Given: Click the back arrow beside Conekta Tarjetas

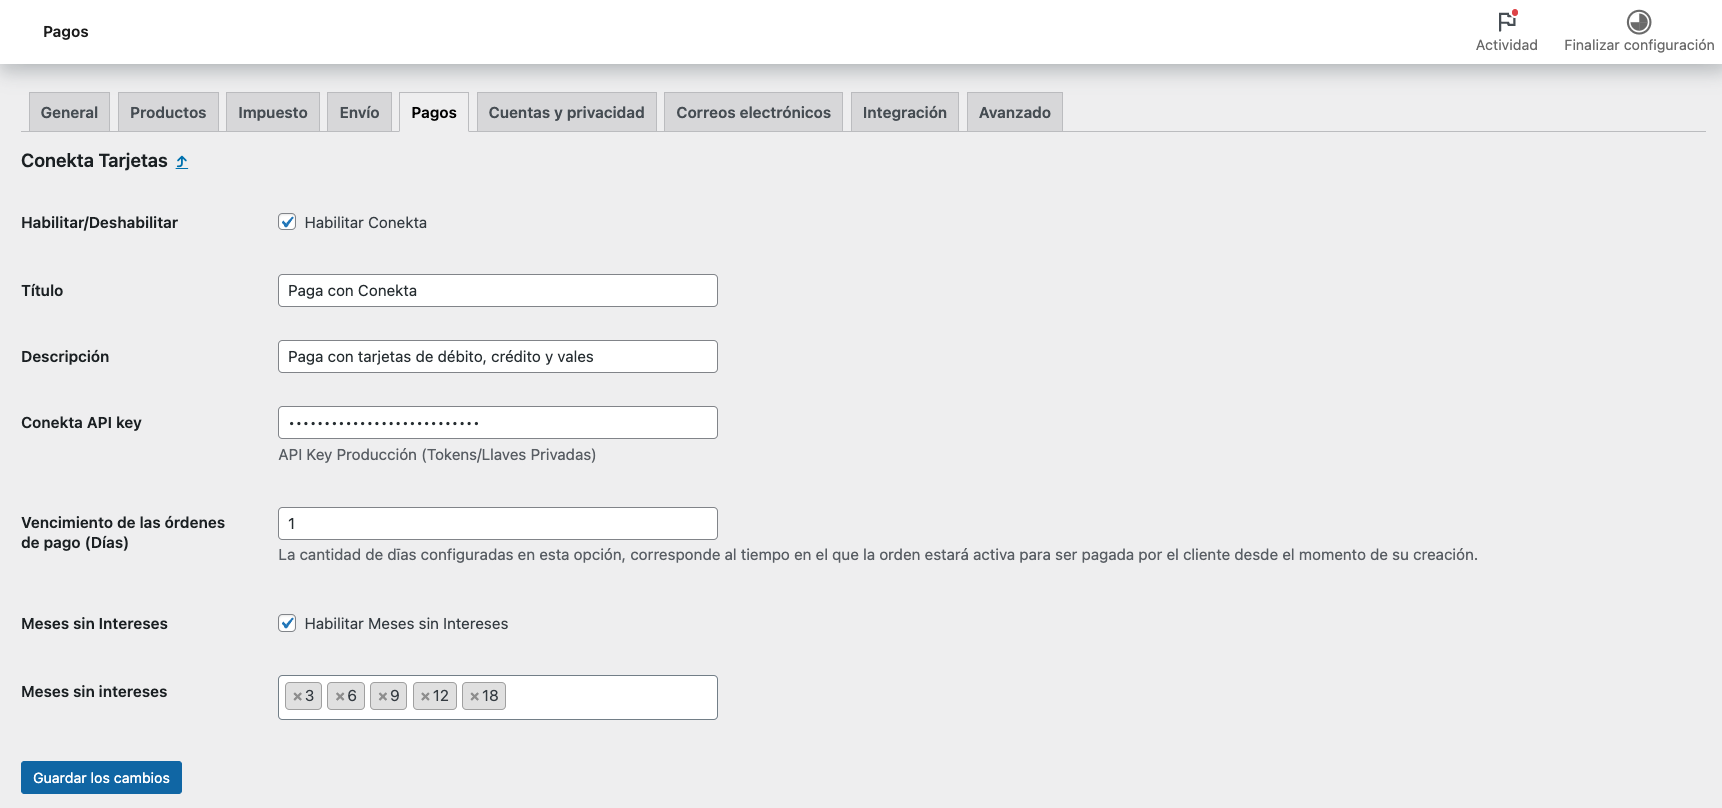Looking at the screenshot, I should click(182, 162).
